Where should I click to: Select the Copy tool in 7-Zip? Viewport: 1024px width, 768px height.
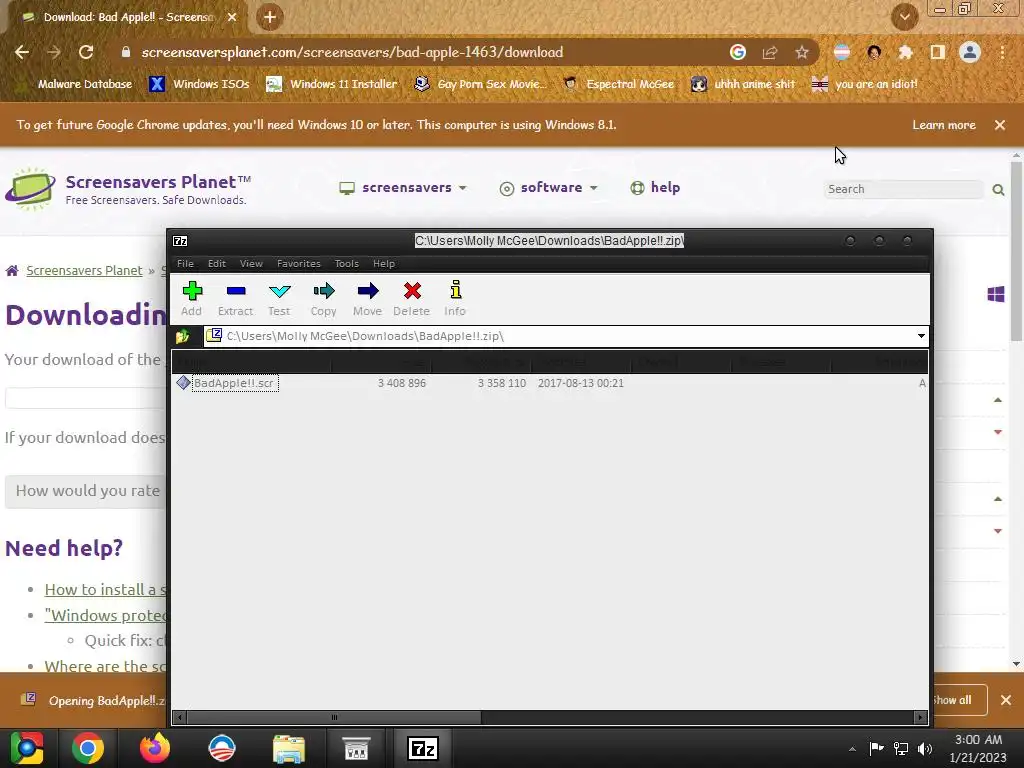pos(323,298)
